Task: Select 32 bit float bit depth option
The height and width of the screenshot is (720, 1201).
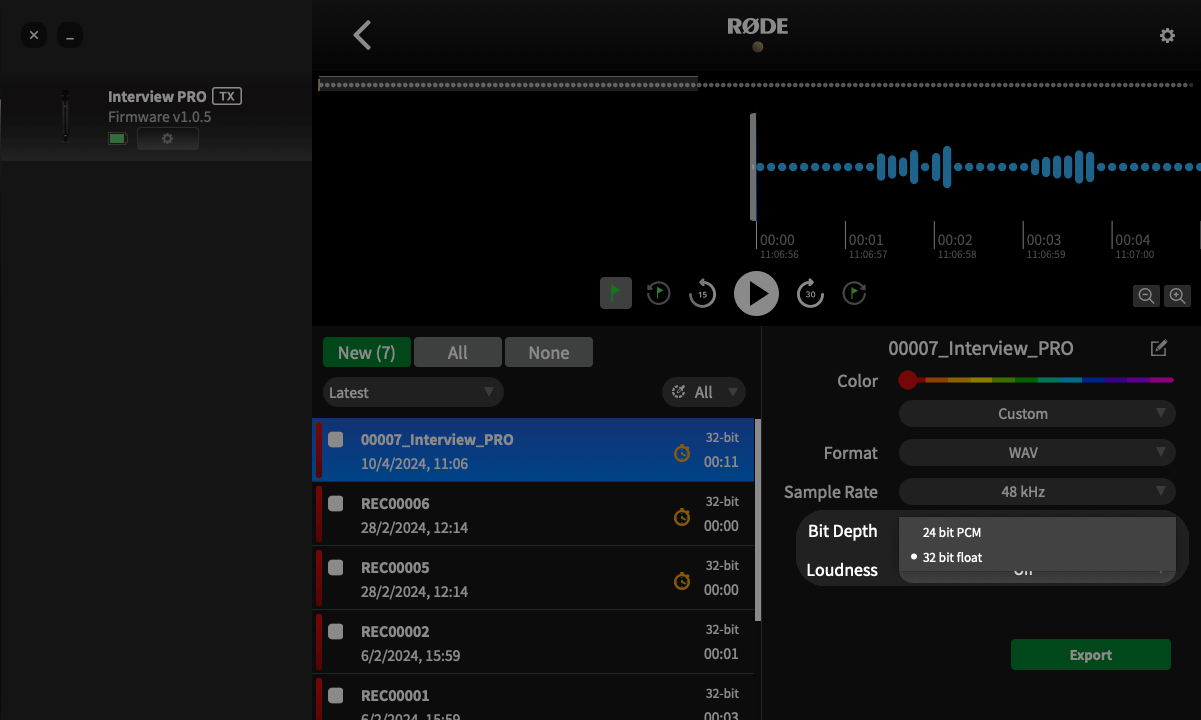Action: 1037,557
